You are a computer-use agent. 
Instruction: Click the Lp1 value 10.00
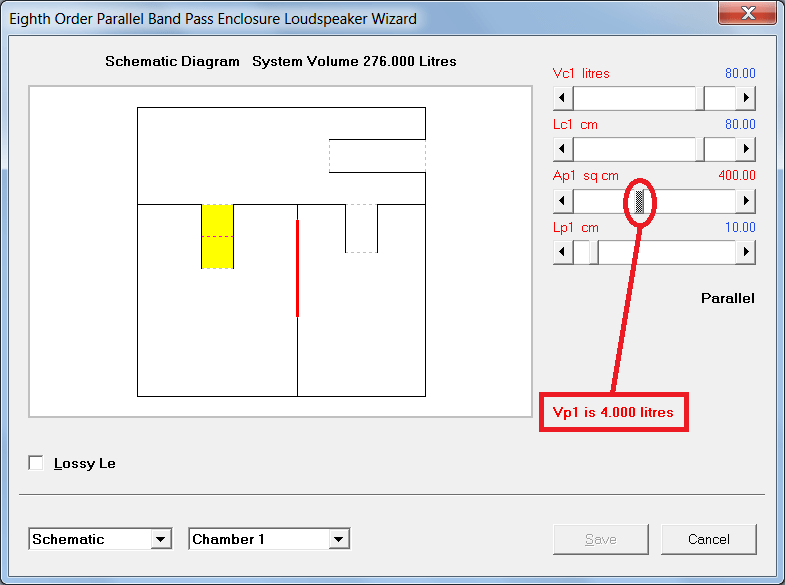tap(740, 228)
